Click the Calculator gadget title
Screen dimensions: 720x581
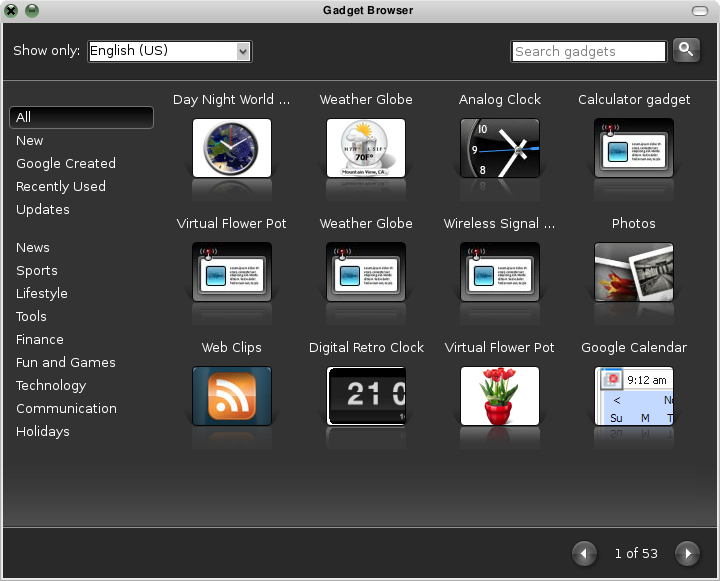pos(634,100)
